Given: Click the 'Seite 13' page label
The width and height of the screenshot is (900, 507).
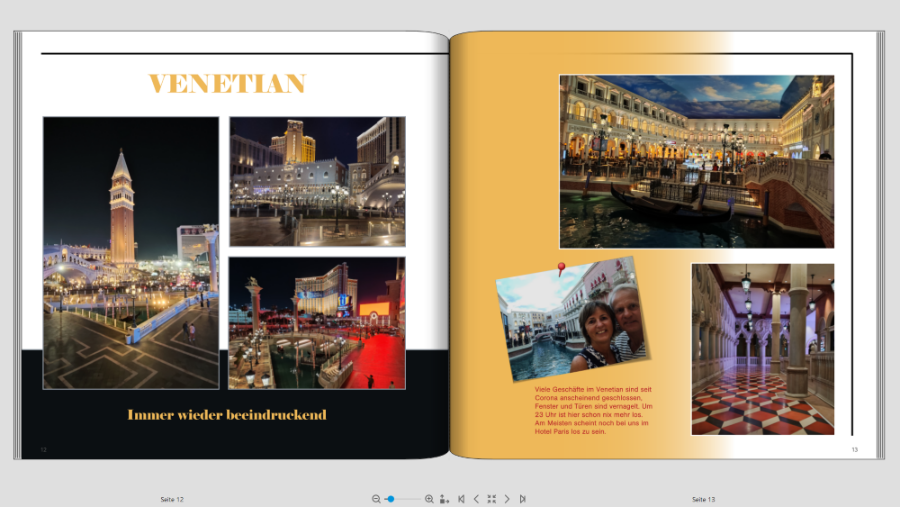Looking at the screenshot, I should [703, 500].
